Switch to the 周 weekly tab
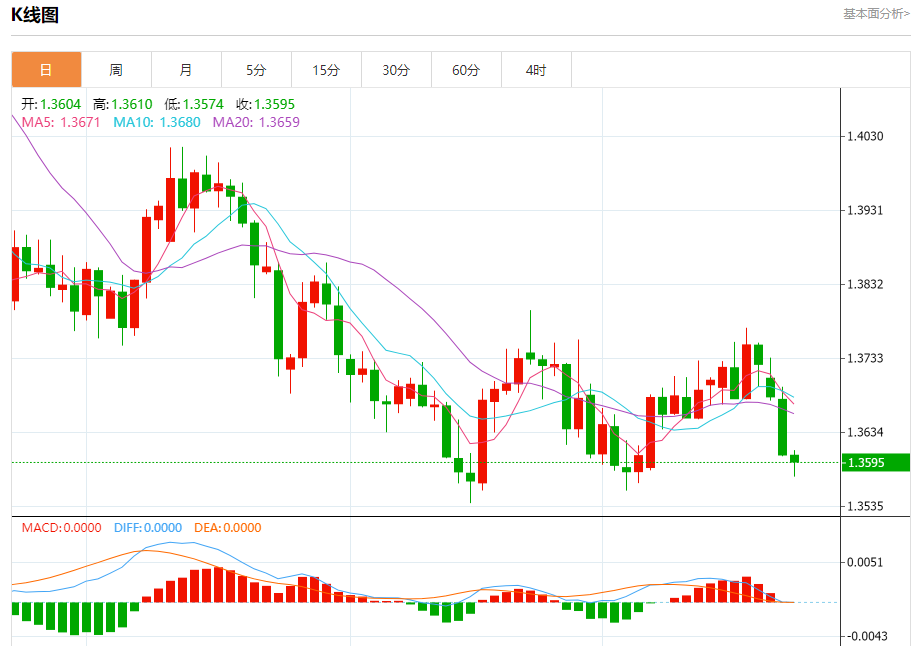The height and width of the screenshot is (646, 915). click(116, 70)
